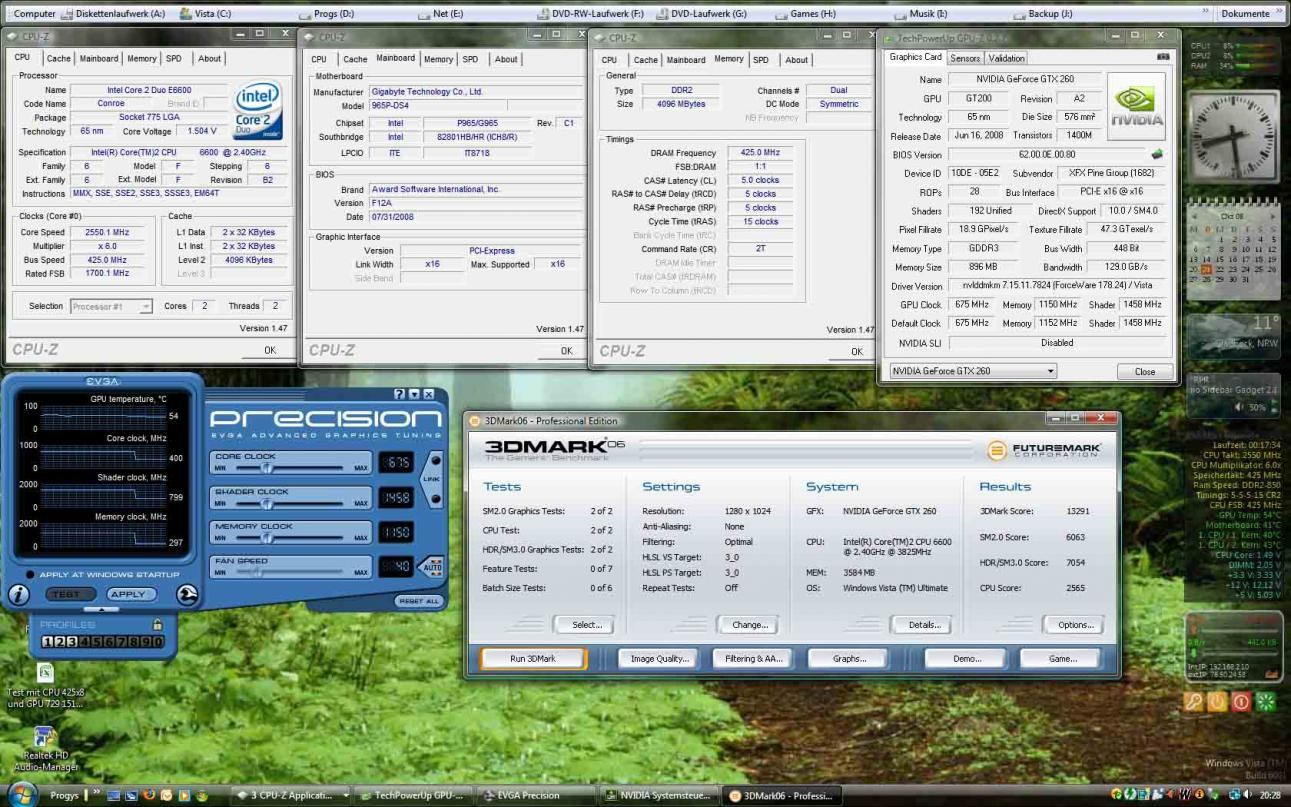Switch to Validation tab in GPU-Z
The width and height of the screenshot is (1291, 807).
(1006, 58)
